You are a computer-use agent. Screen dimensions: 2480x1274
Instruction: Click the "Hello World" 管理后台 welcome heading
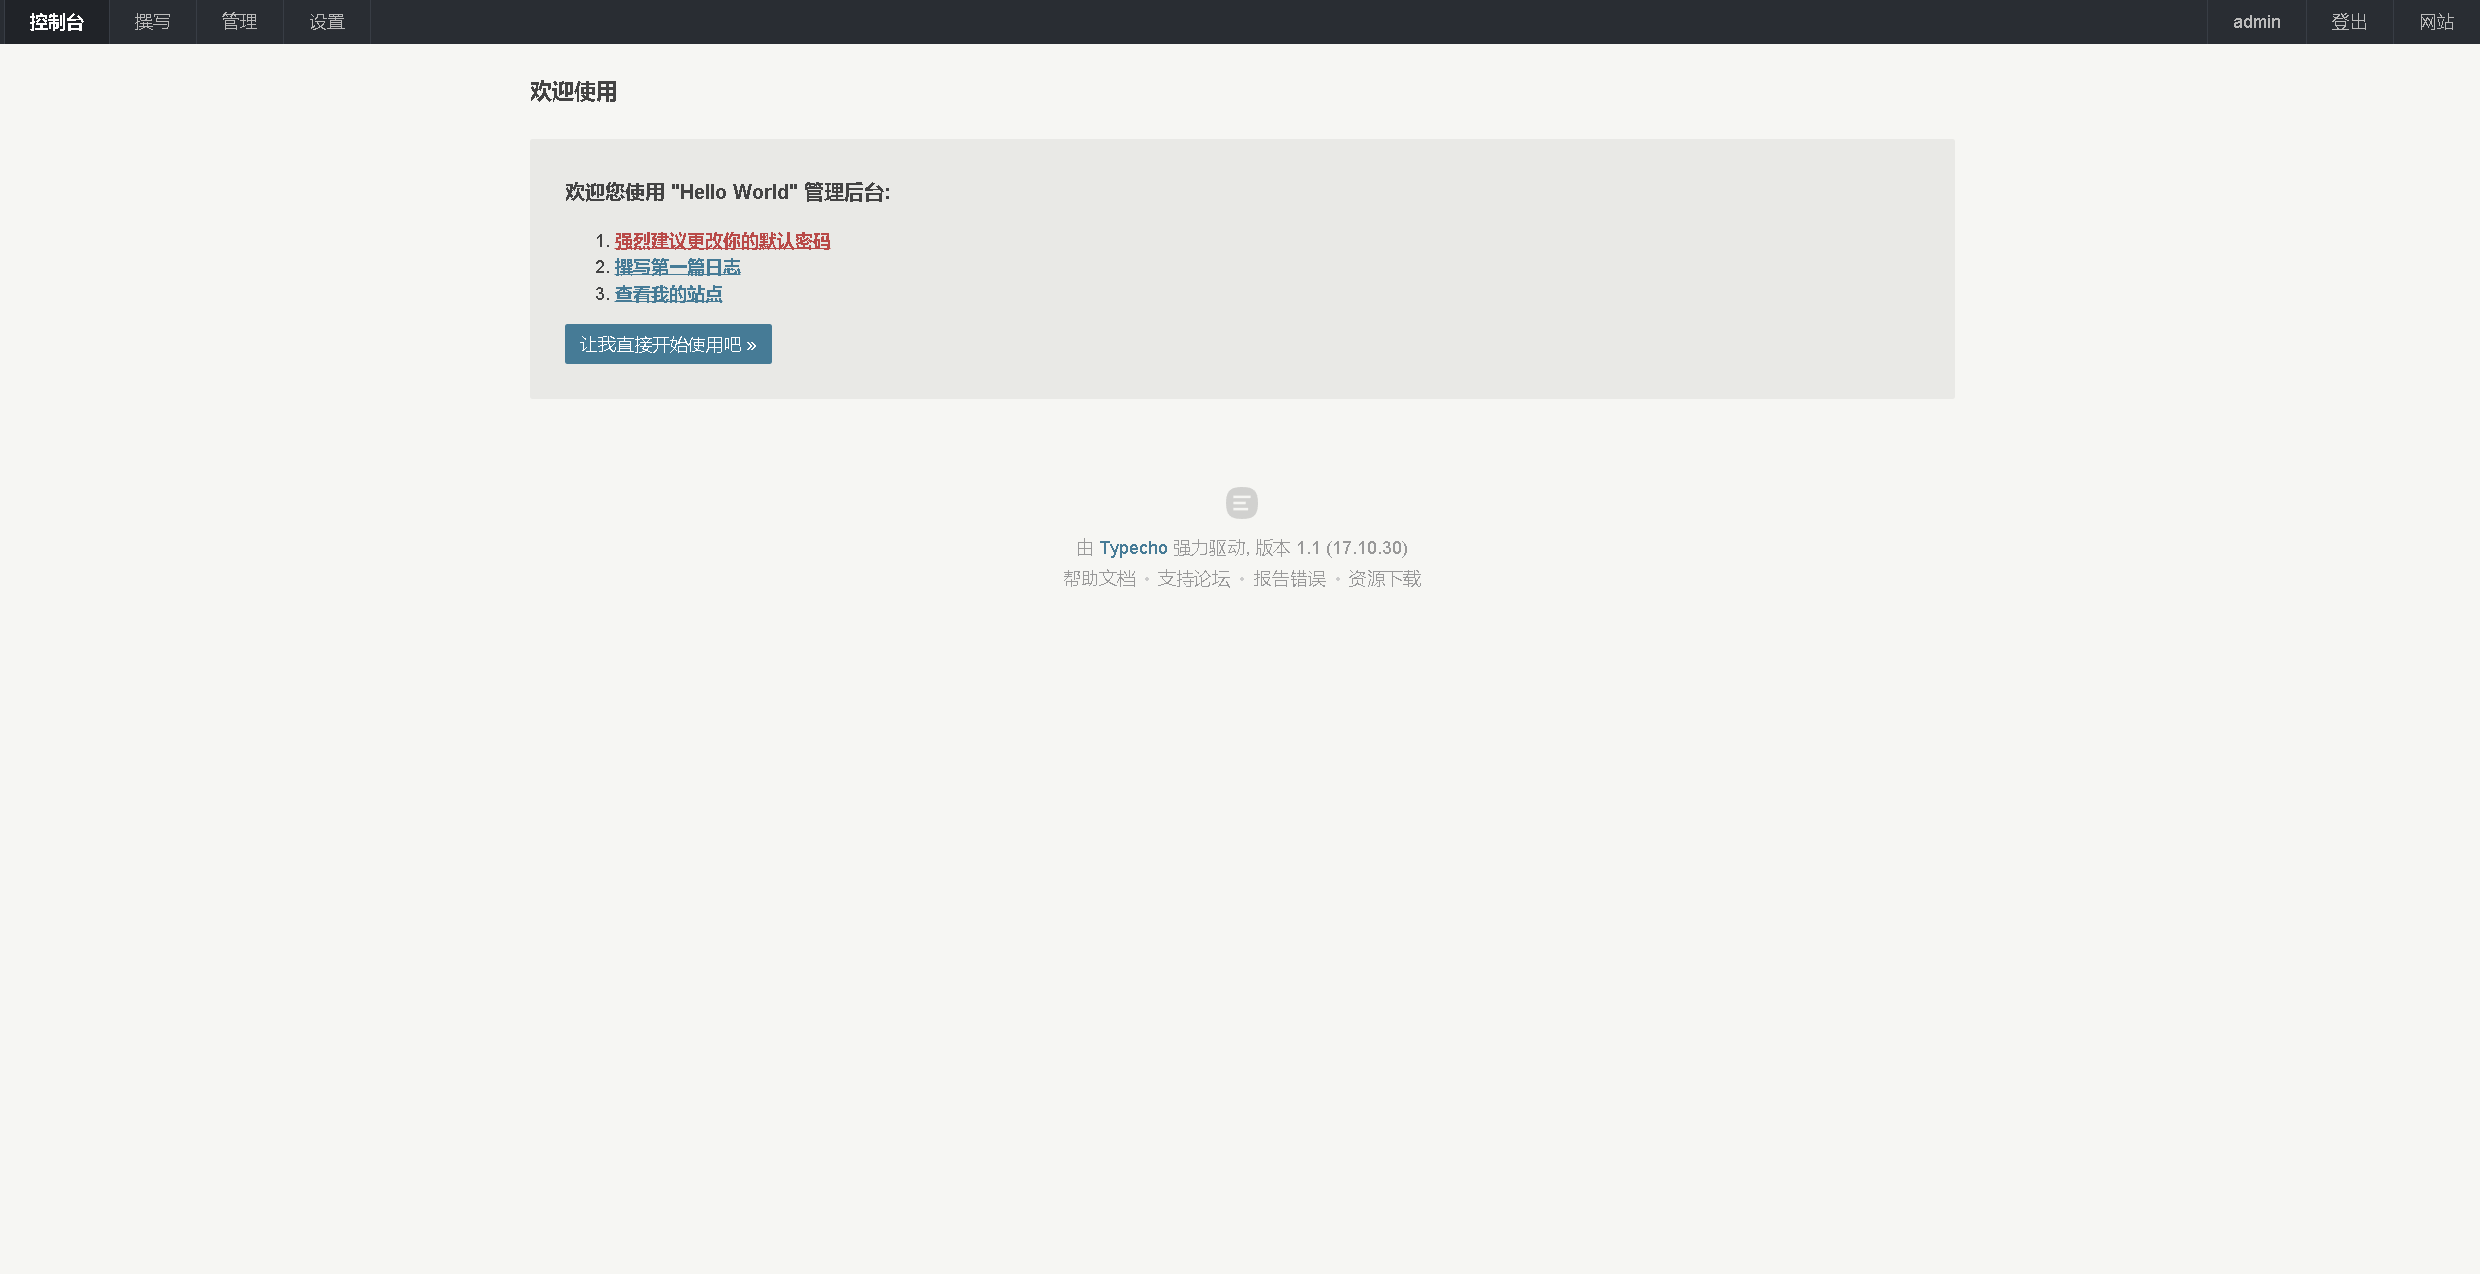coord(727,192)
